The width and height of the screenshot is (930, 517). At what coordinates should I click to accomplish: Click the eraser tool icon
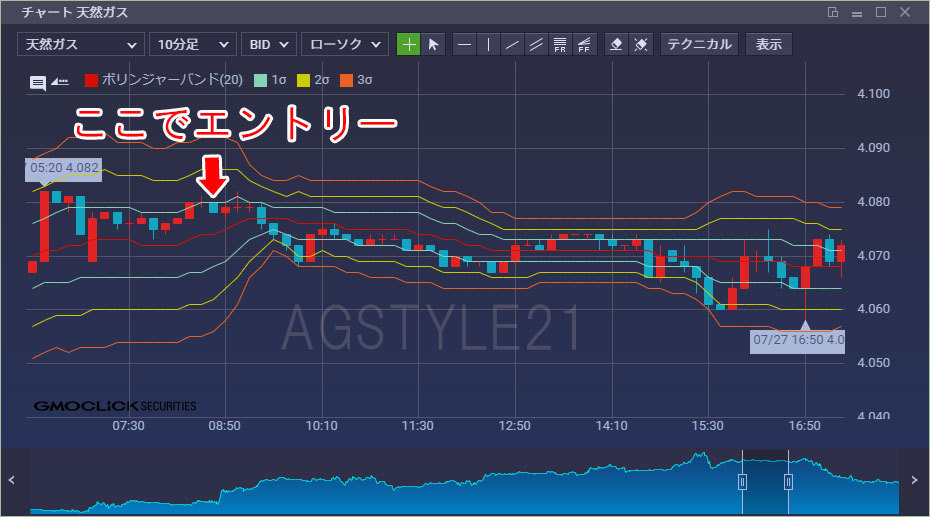[617, 45]
